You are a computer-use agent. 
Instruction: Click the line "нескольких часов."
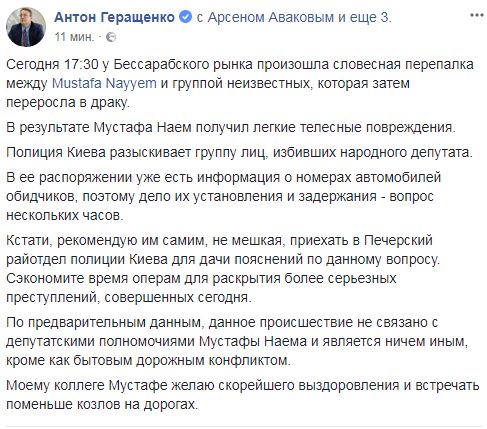click(65, 215)
